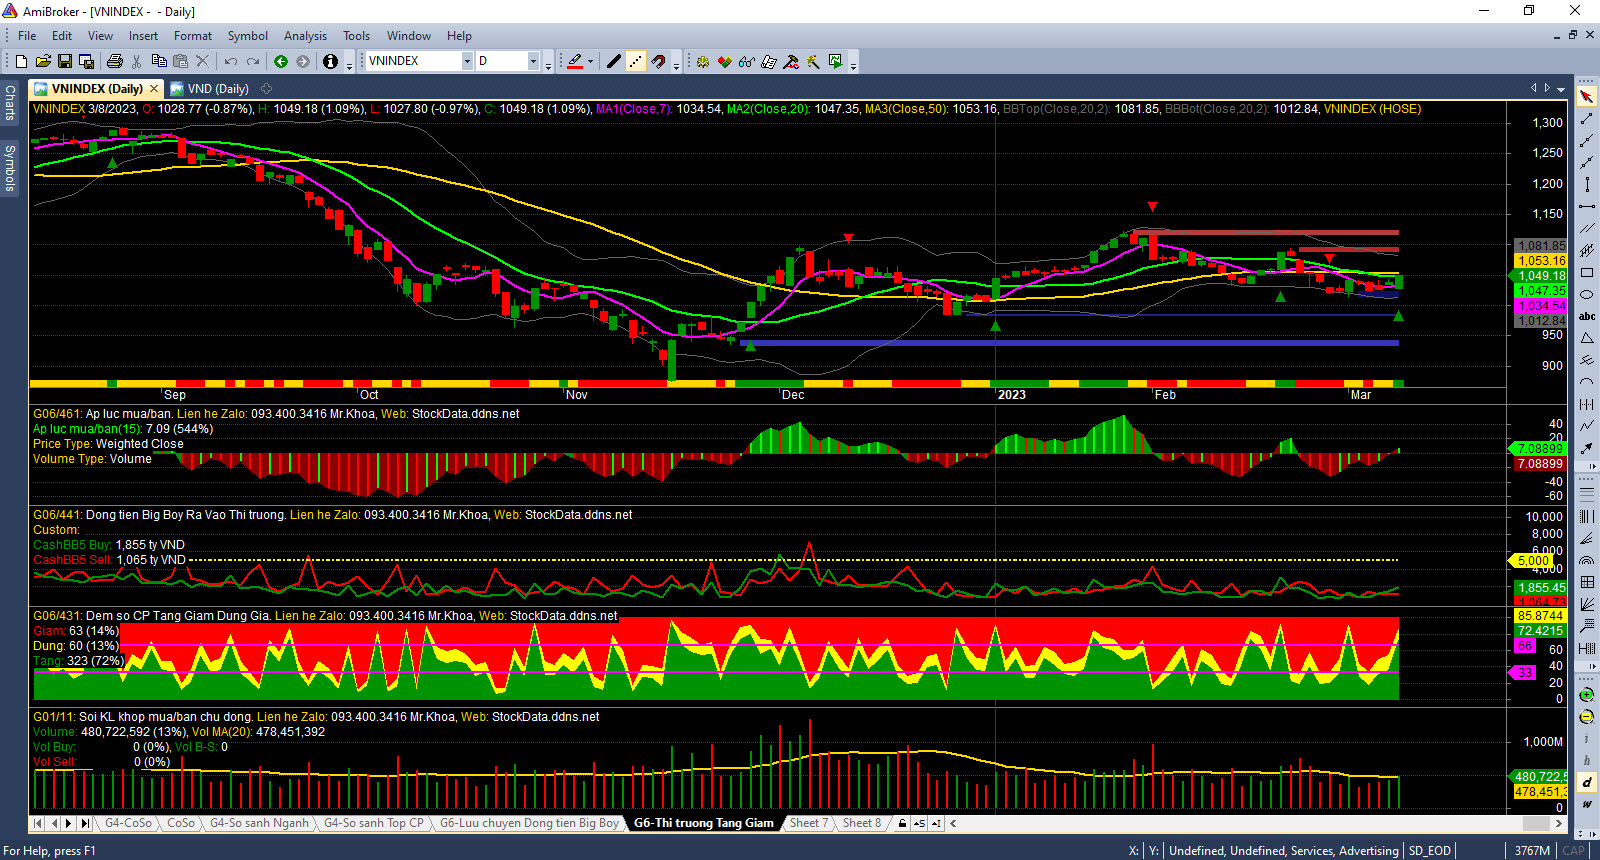Select the Parallel lines tool
Viewport: 1600px width, 860px height.
pyautogui.click(x=1587, y=228)
